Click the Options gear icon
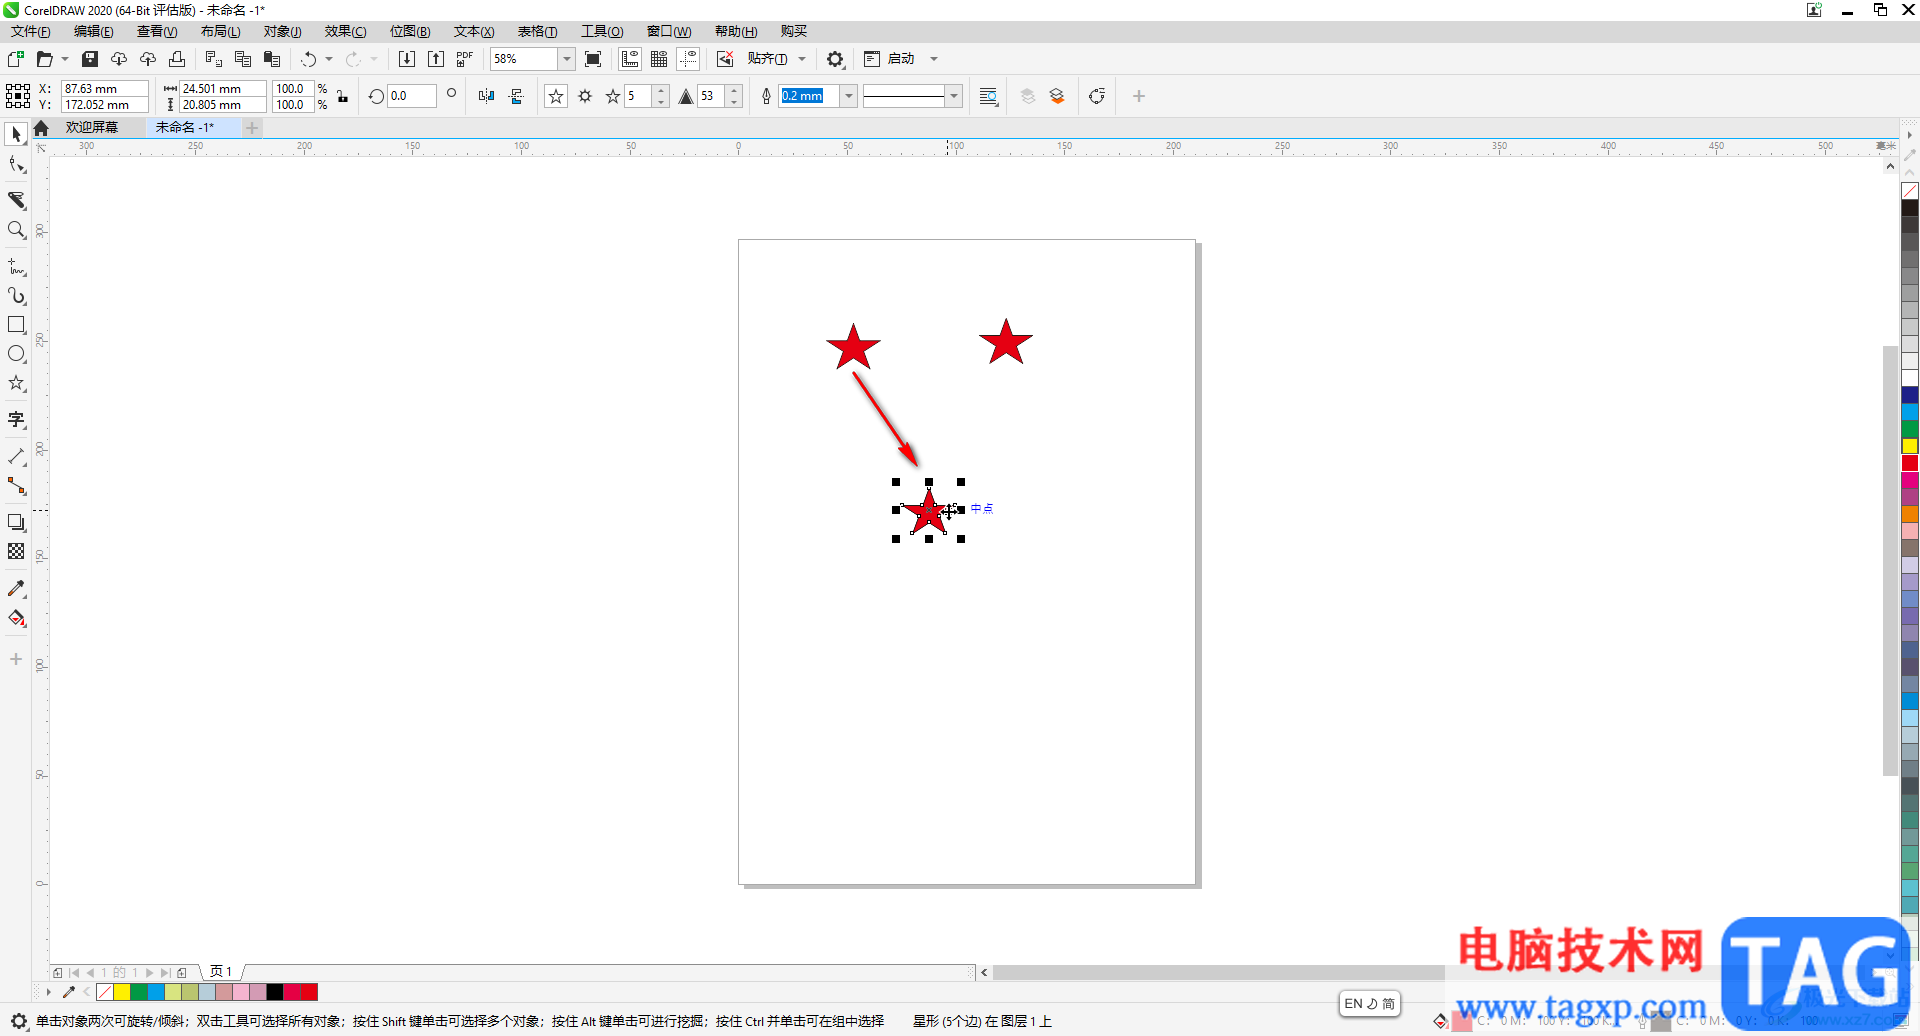1920x1036 pixels. pos(835,59)
